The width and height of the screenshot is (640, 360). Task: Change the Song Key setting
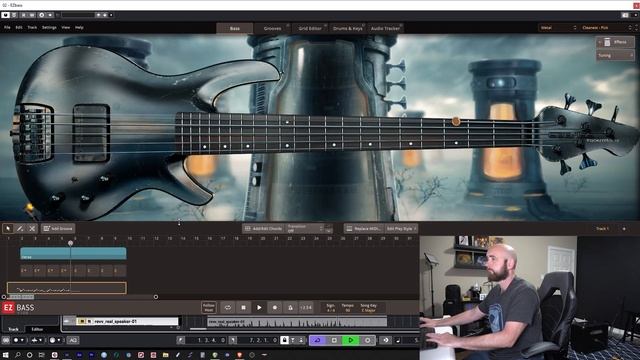[x=368, y=307]
